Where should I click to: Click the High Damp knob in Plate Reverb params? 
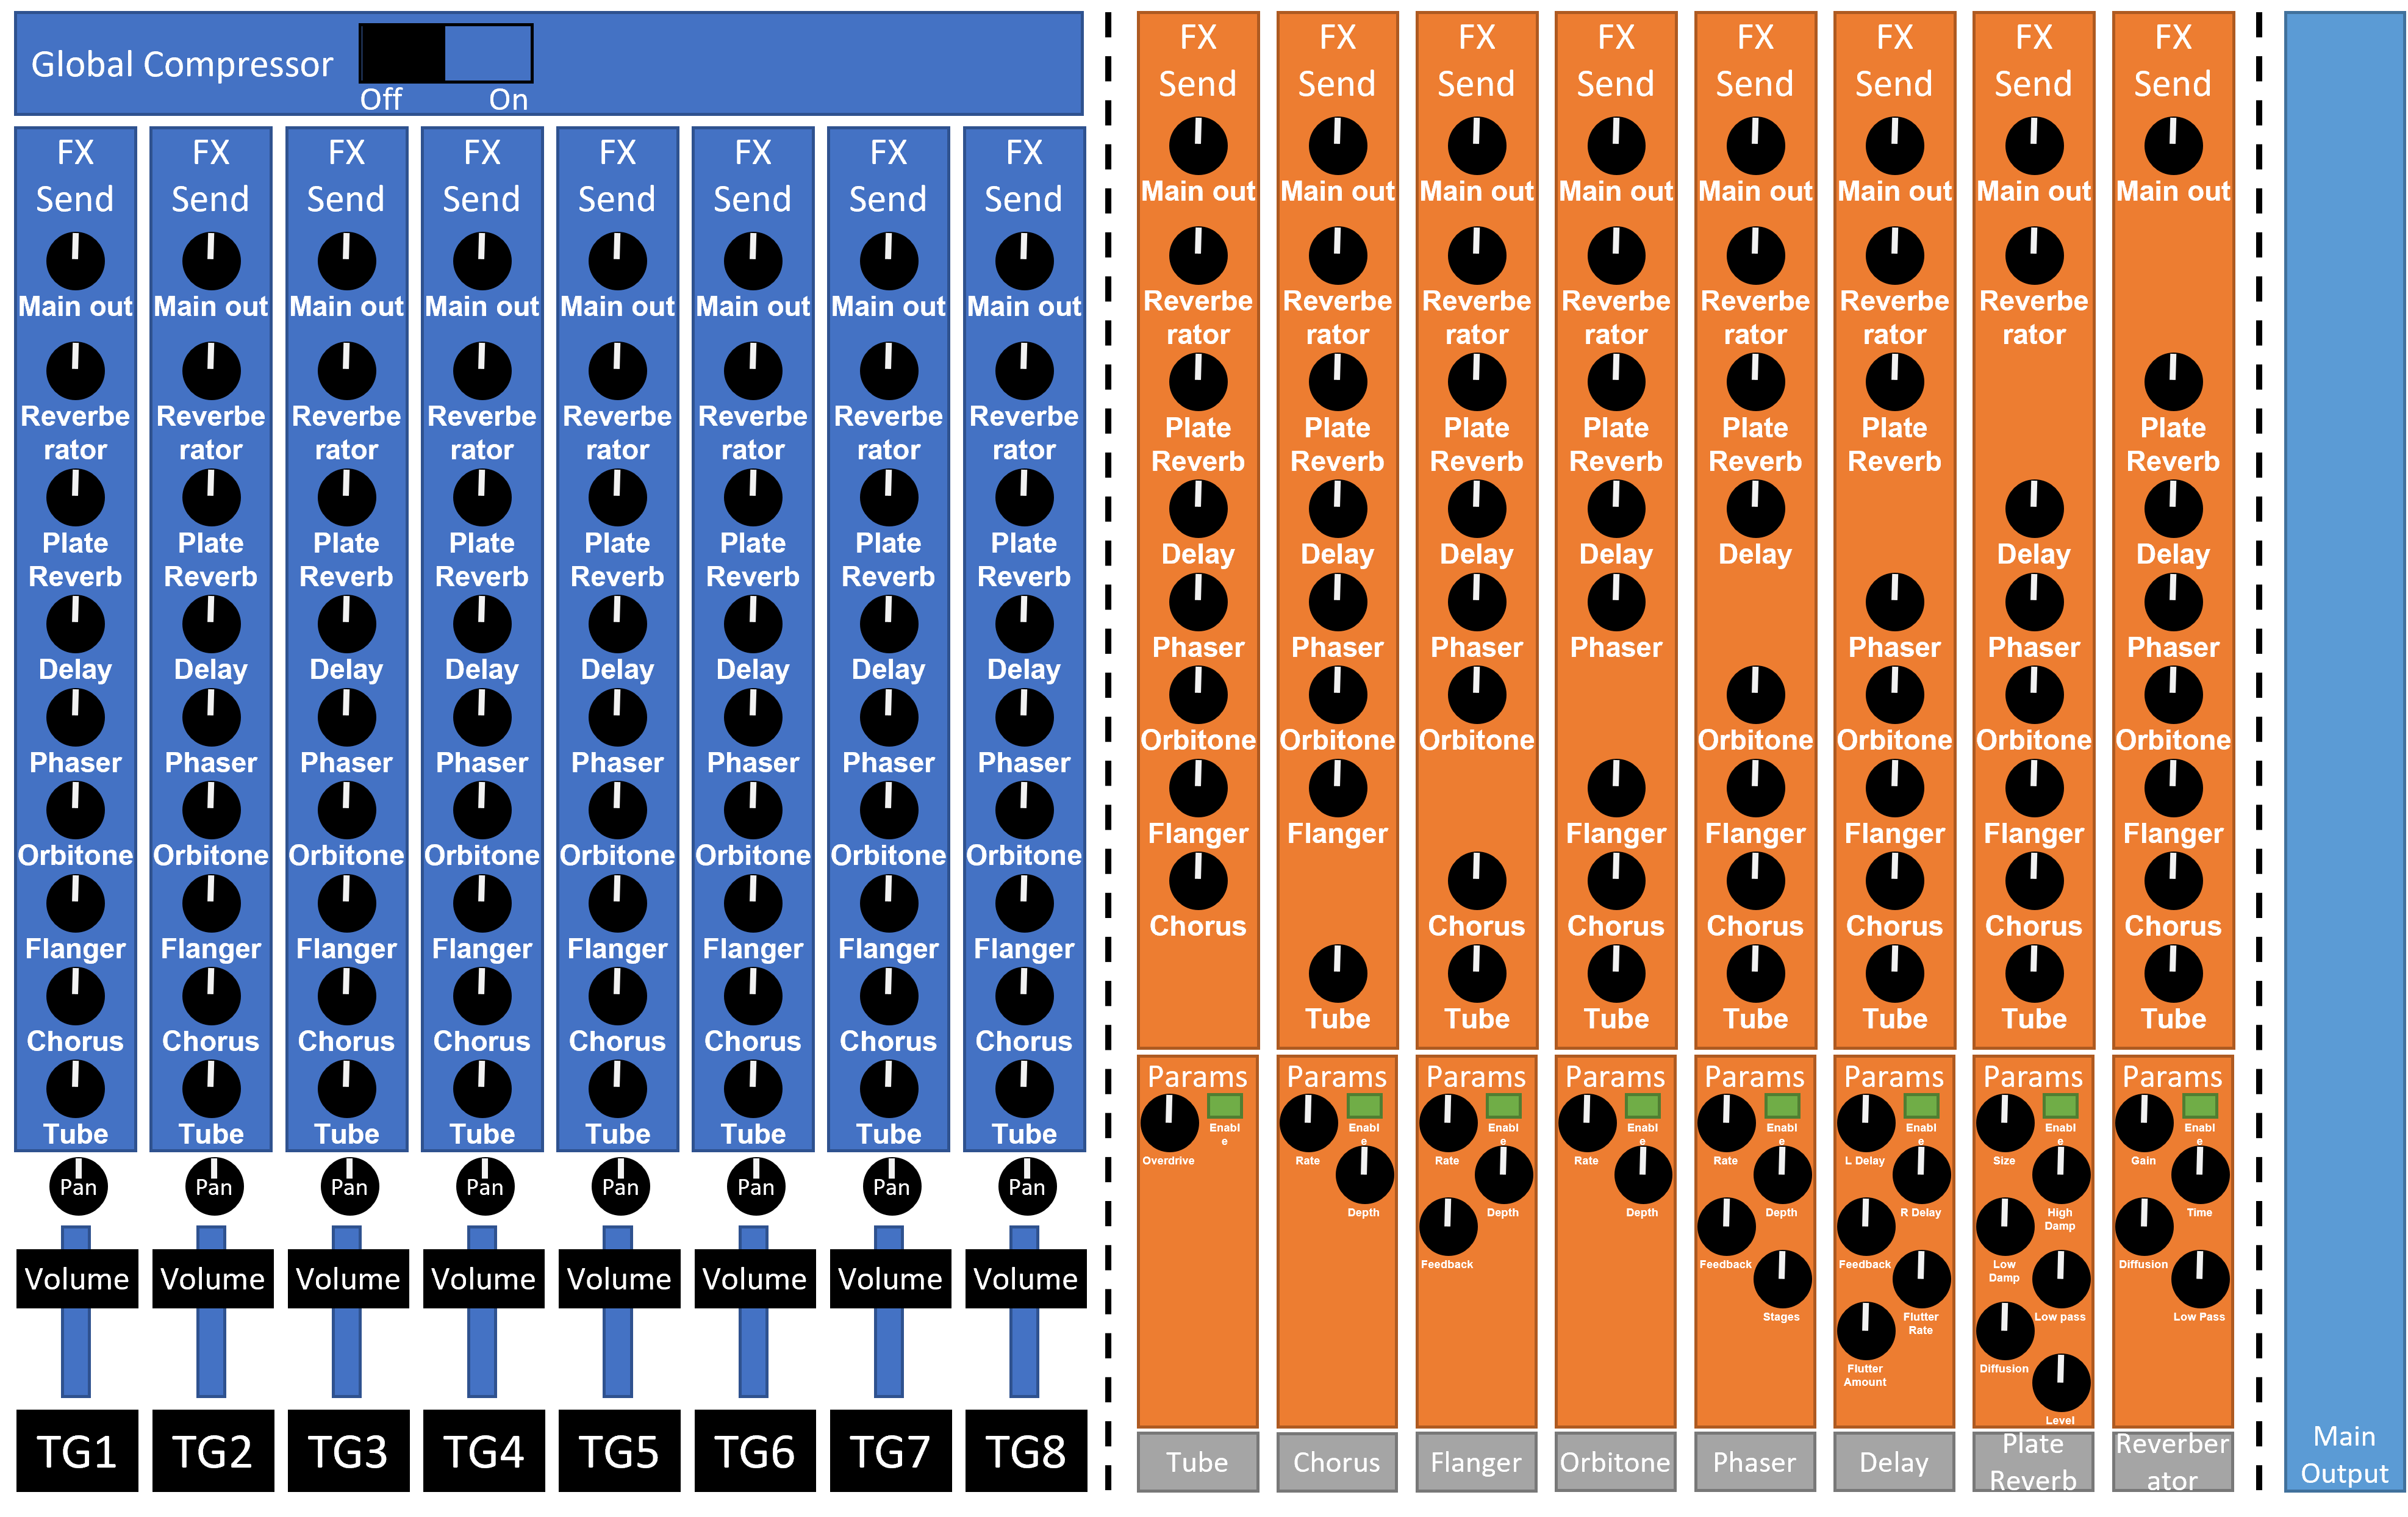tap(2060, 1174)
